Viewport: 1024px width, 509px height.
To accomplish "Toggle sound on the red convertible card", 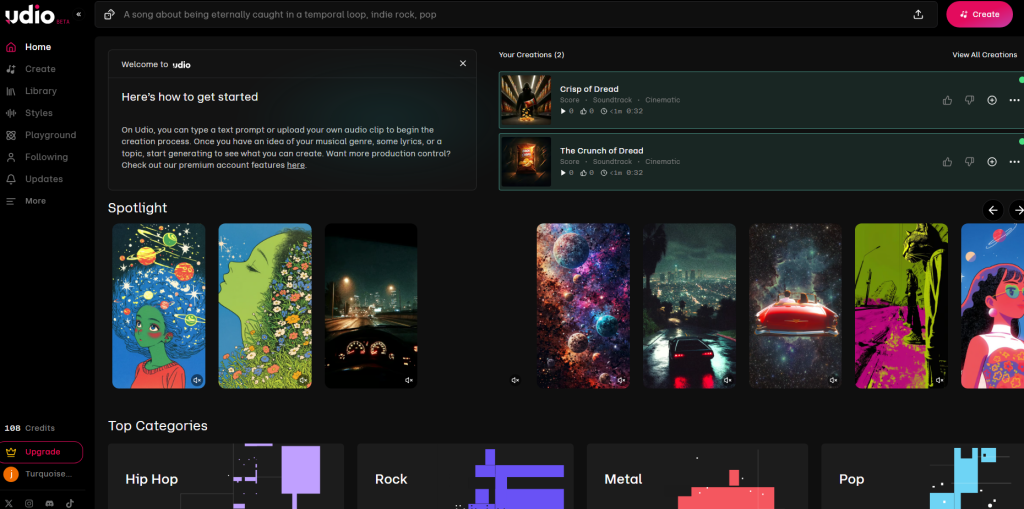I will [833, 380].
